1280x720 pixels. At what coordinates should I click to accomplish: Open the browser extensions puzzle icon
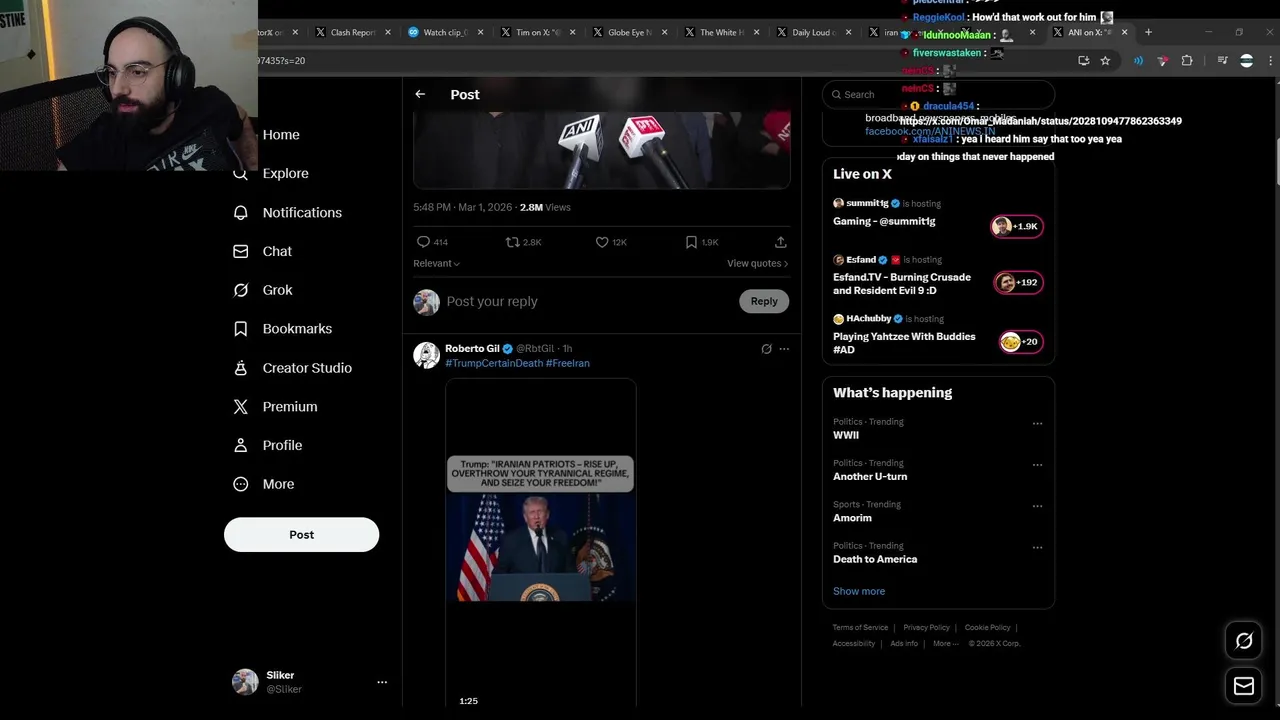pyautogui.click(x=1187, y=60)
